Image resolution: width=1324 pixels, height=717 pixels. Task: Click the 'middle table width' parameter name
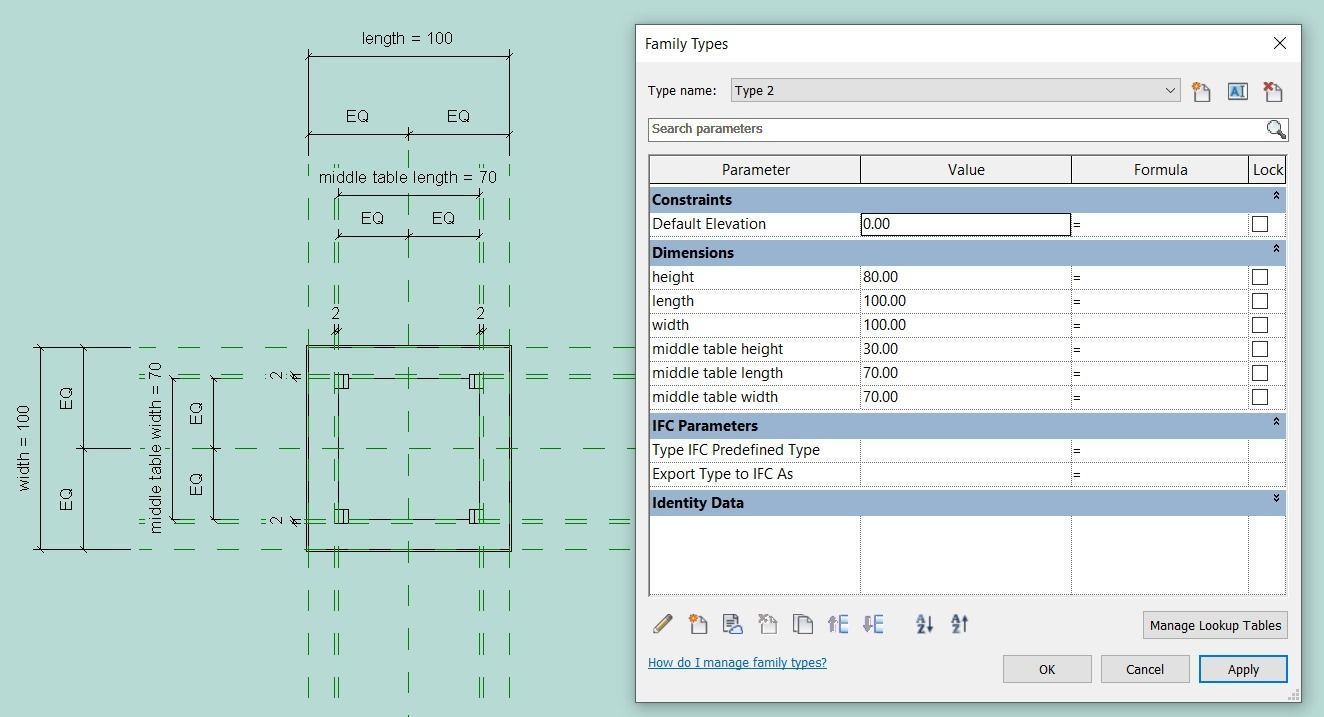(x=714, y=397)
